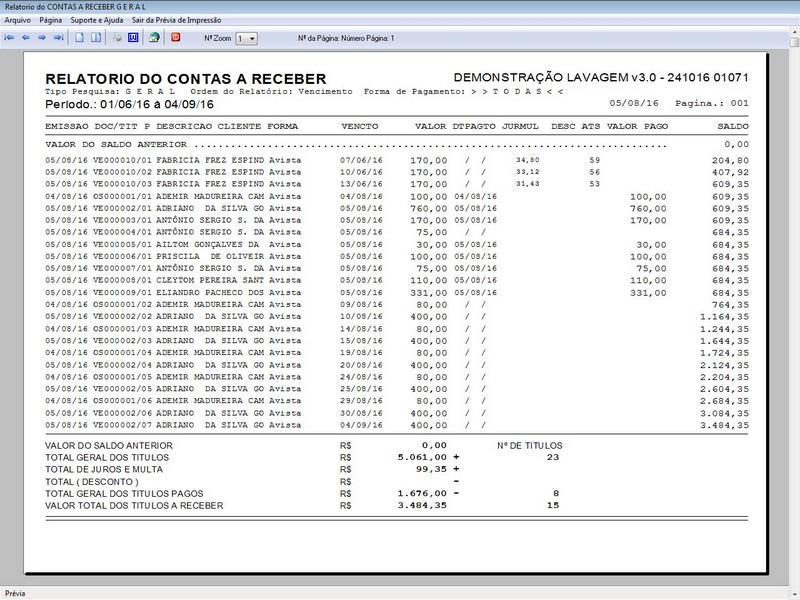Click the go to first page icon
The width and height of the screenshot is (800, 600).
tap(10, 38)
